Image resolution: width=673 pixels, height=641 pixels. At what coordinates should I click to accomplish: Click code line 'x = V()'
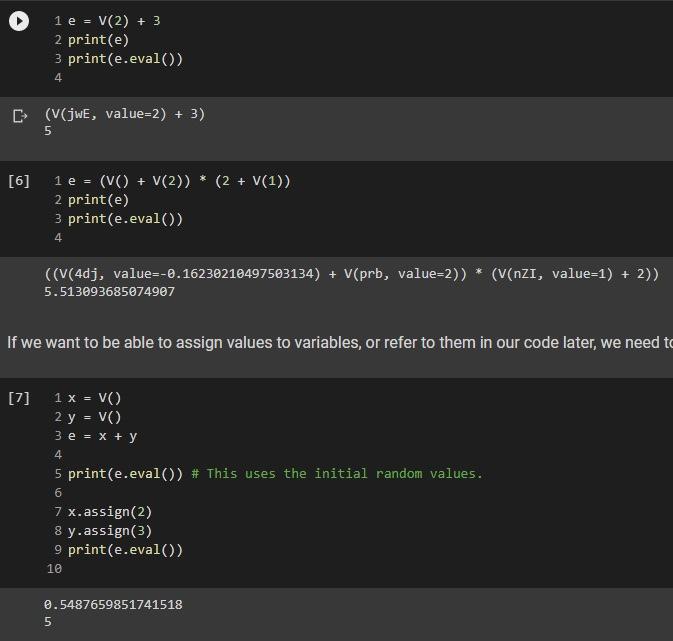pyautogui.click(x=94, y=398)
